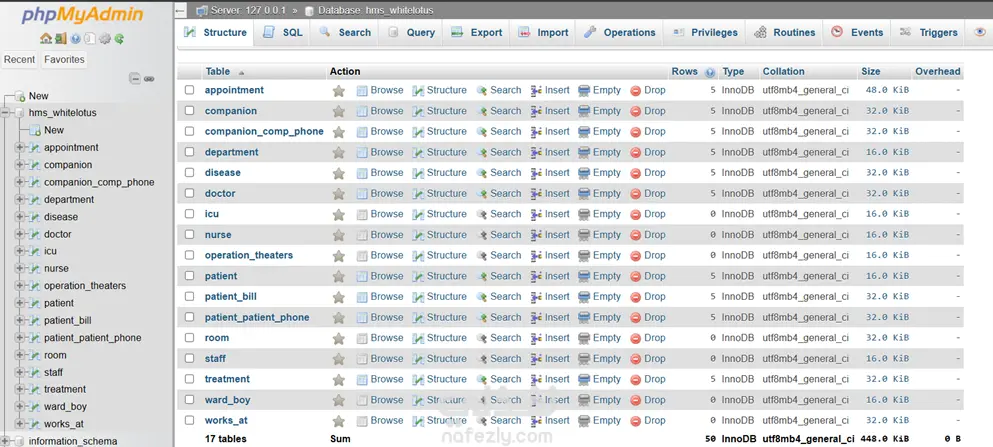Click the Size column header
Viewport: 993px width, 447px height.
[871, 72]
